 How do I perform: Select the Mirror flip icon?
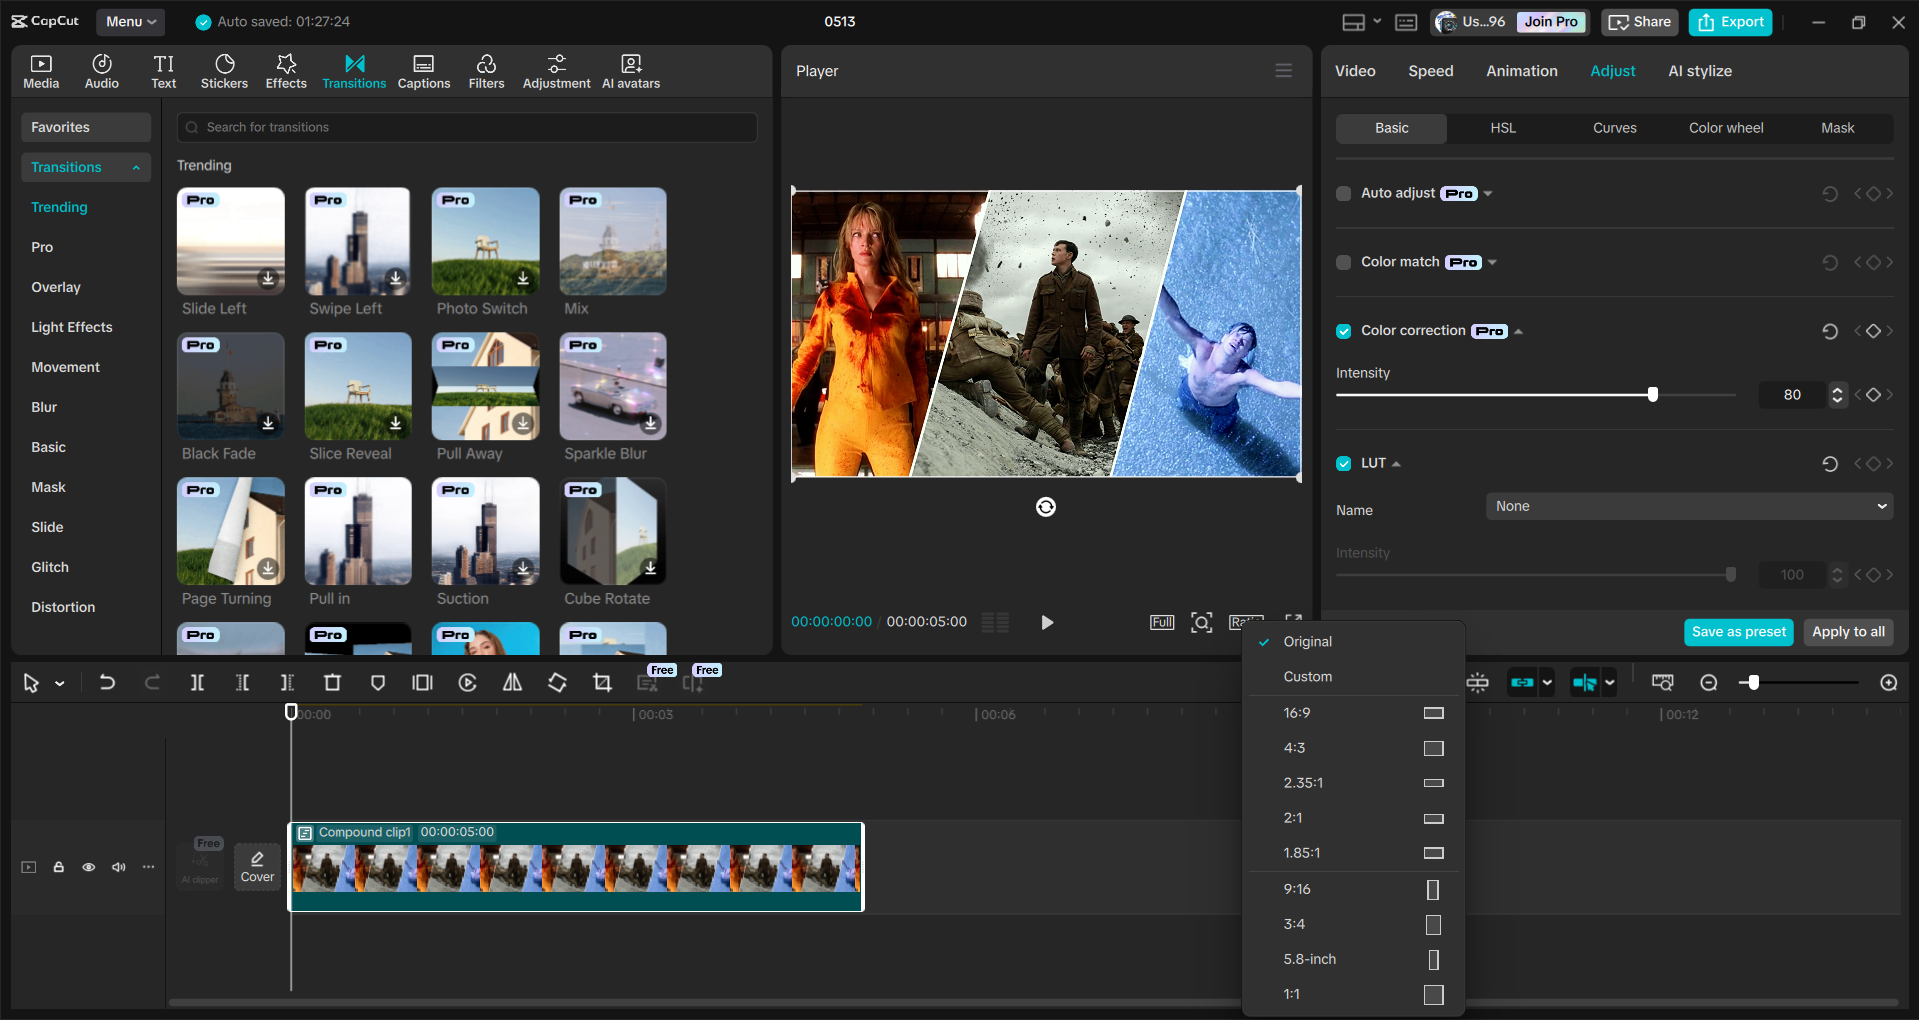[x=512, y=682]
